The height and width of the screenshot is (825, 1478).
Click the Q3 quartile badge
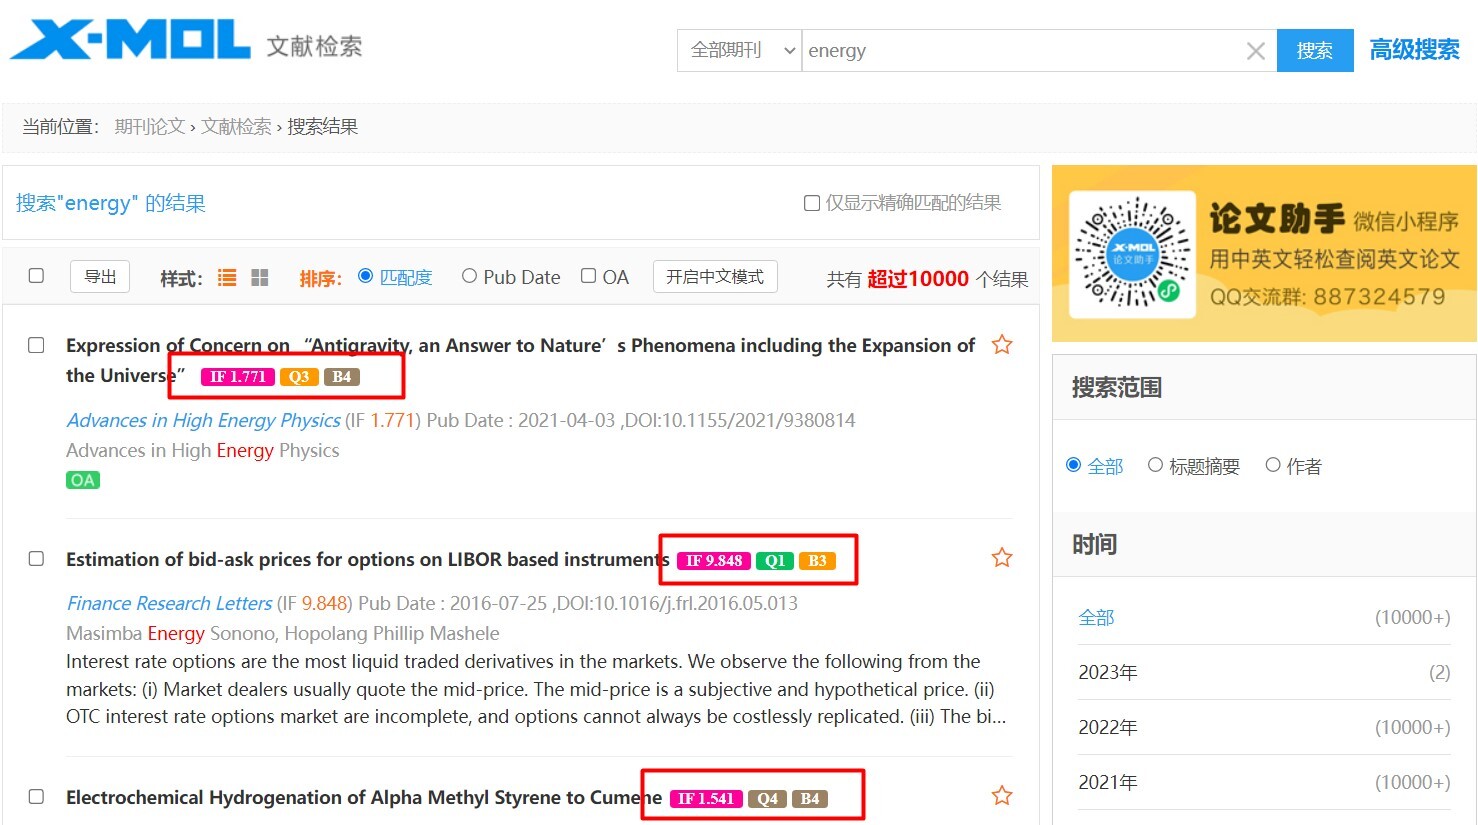tap(299, 377)
